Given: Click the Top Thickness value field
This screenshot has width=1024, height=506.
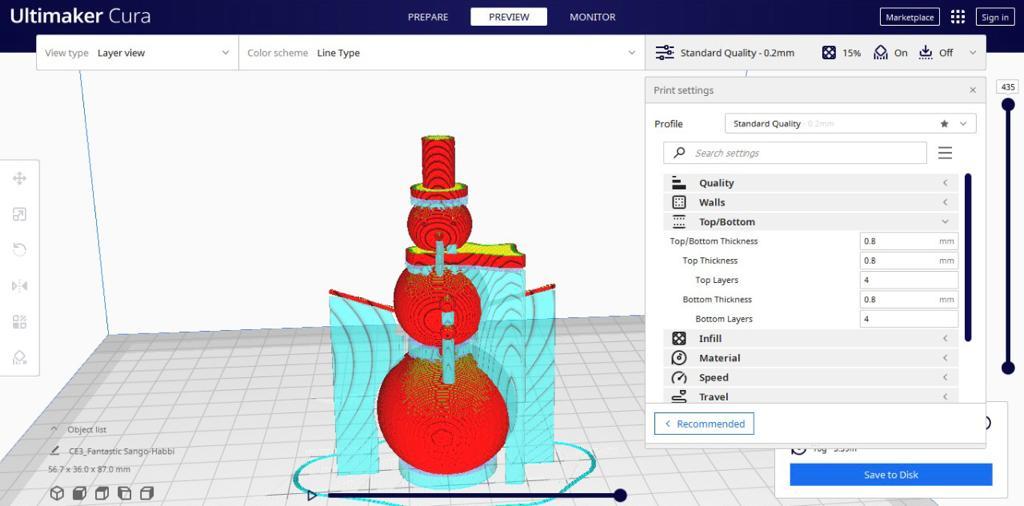Looking at the screenshot, I should pos(909,261).
